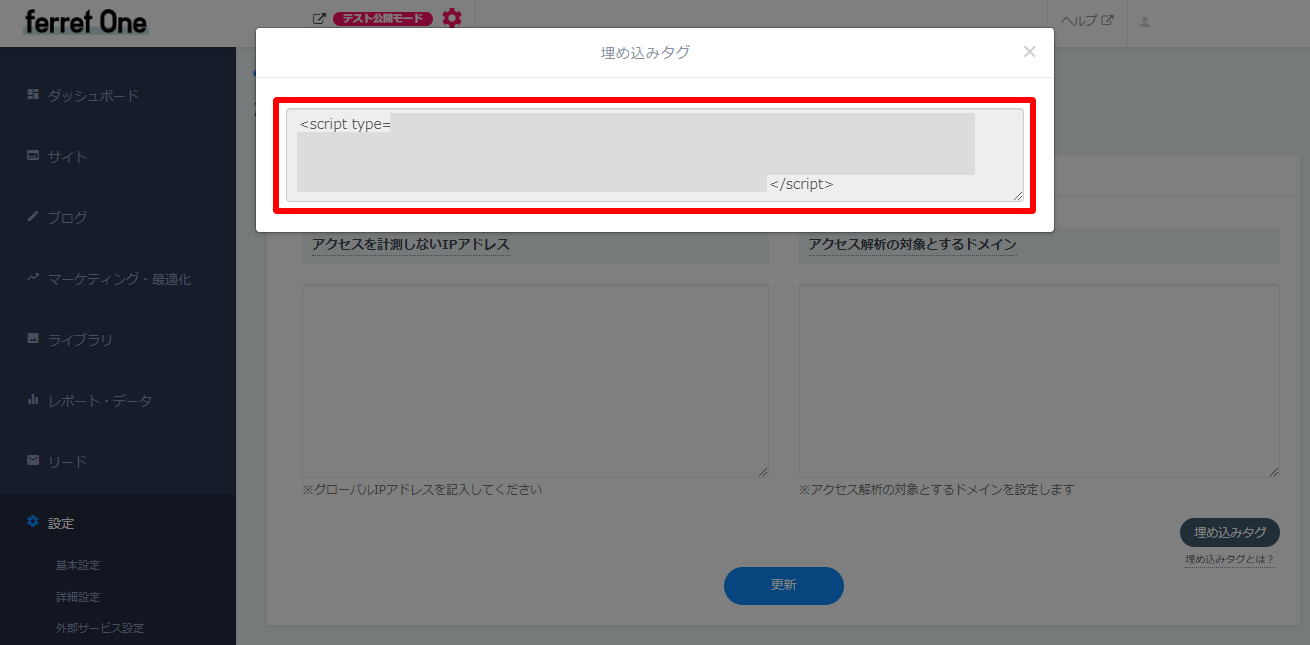Image resolution: width=1310 pixels, height=645 pixels.
Task: Click the ferret One logo
Action: 86,22
